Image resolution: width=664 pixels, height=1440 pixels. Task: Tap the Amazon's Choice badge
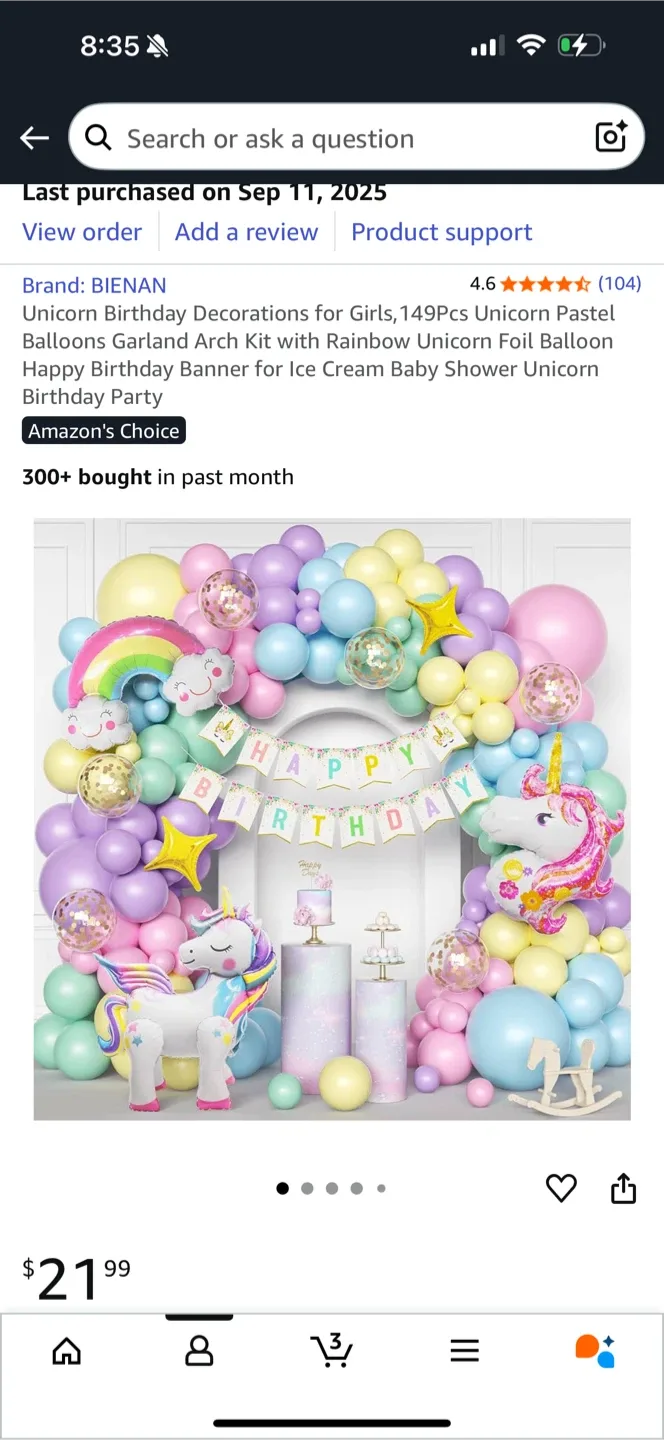click(x=104, y=431)
